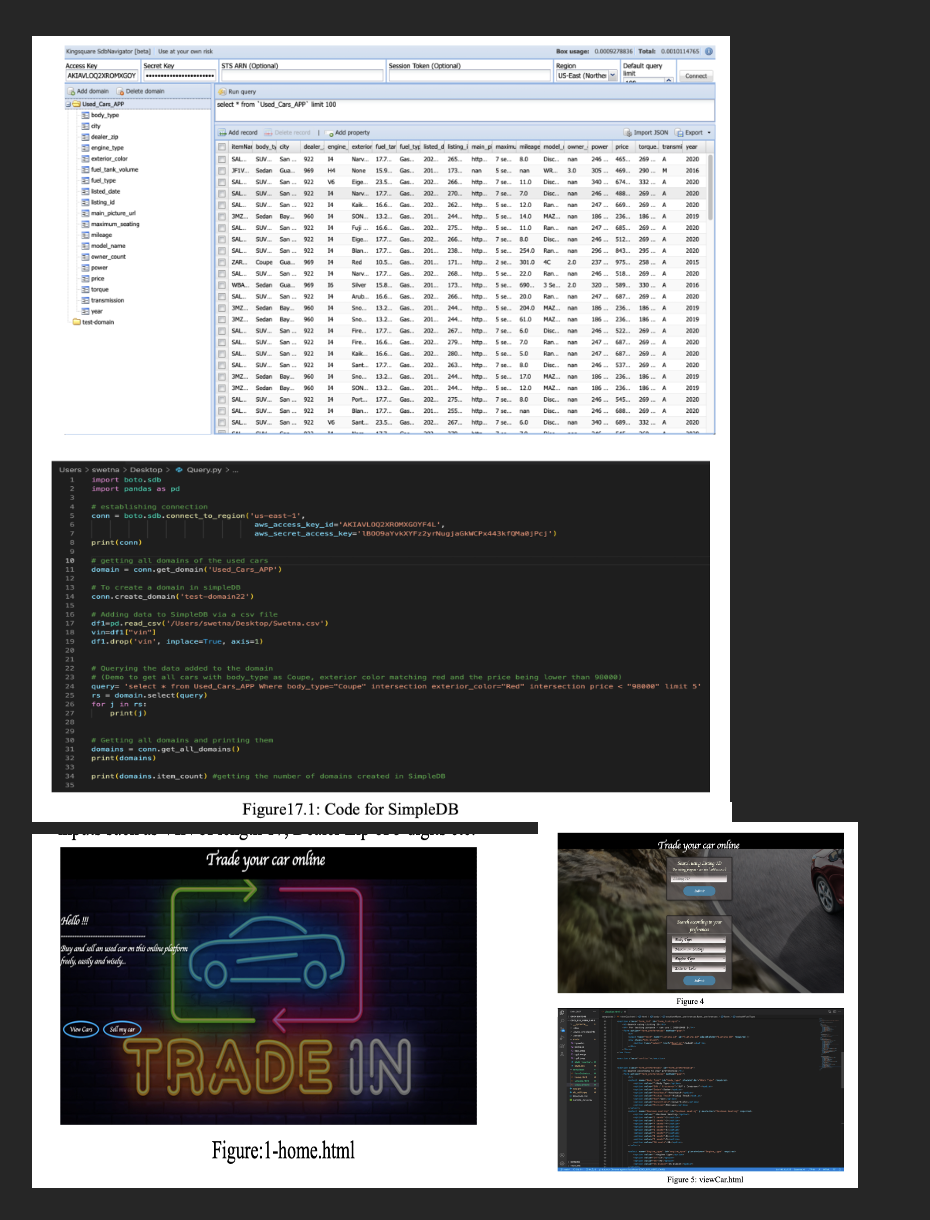
Task: Click the blue info icon beside Total
Action: (x=709, y=51)
